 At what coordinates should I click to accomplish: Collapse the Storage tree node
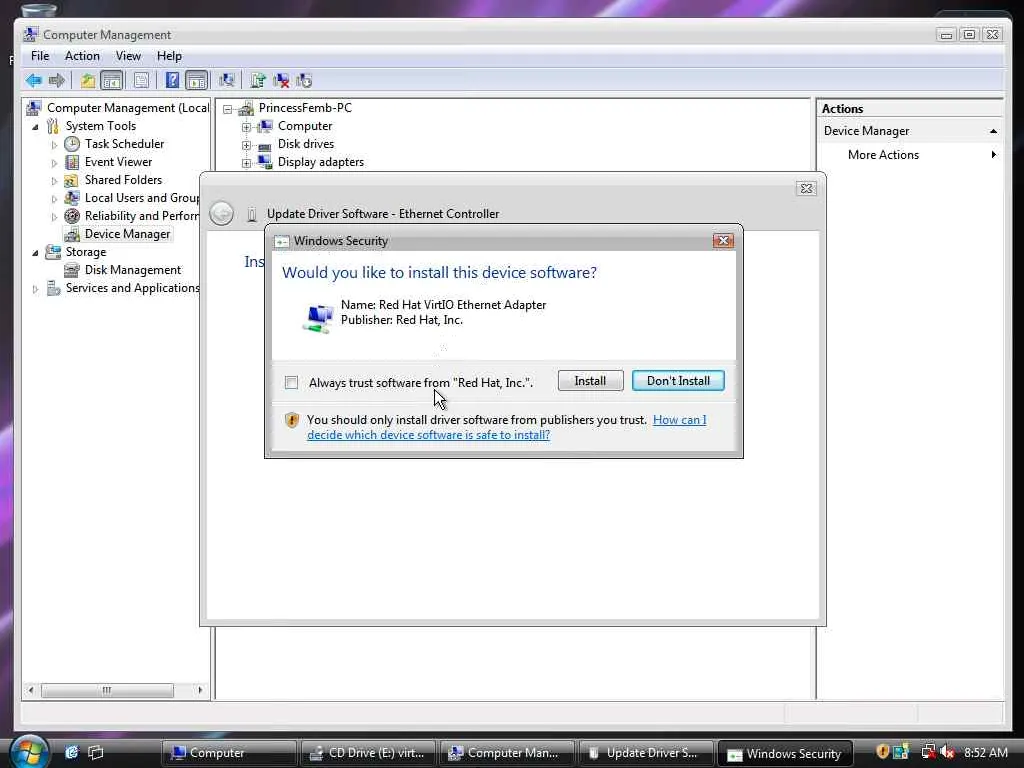[x=35, y=253]
